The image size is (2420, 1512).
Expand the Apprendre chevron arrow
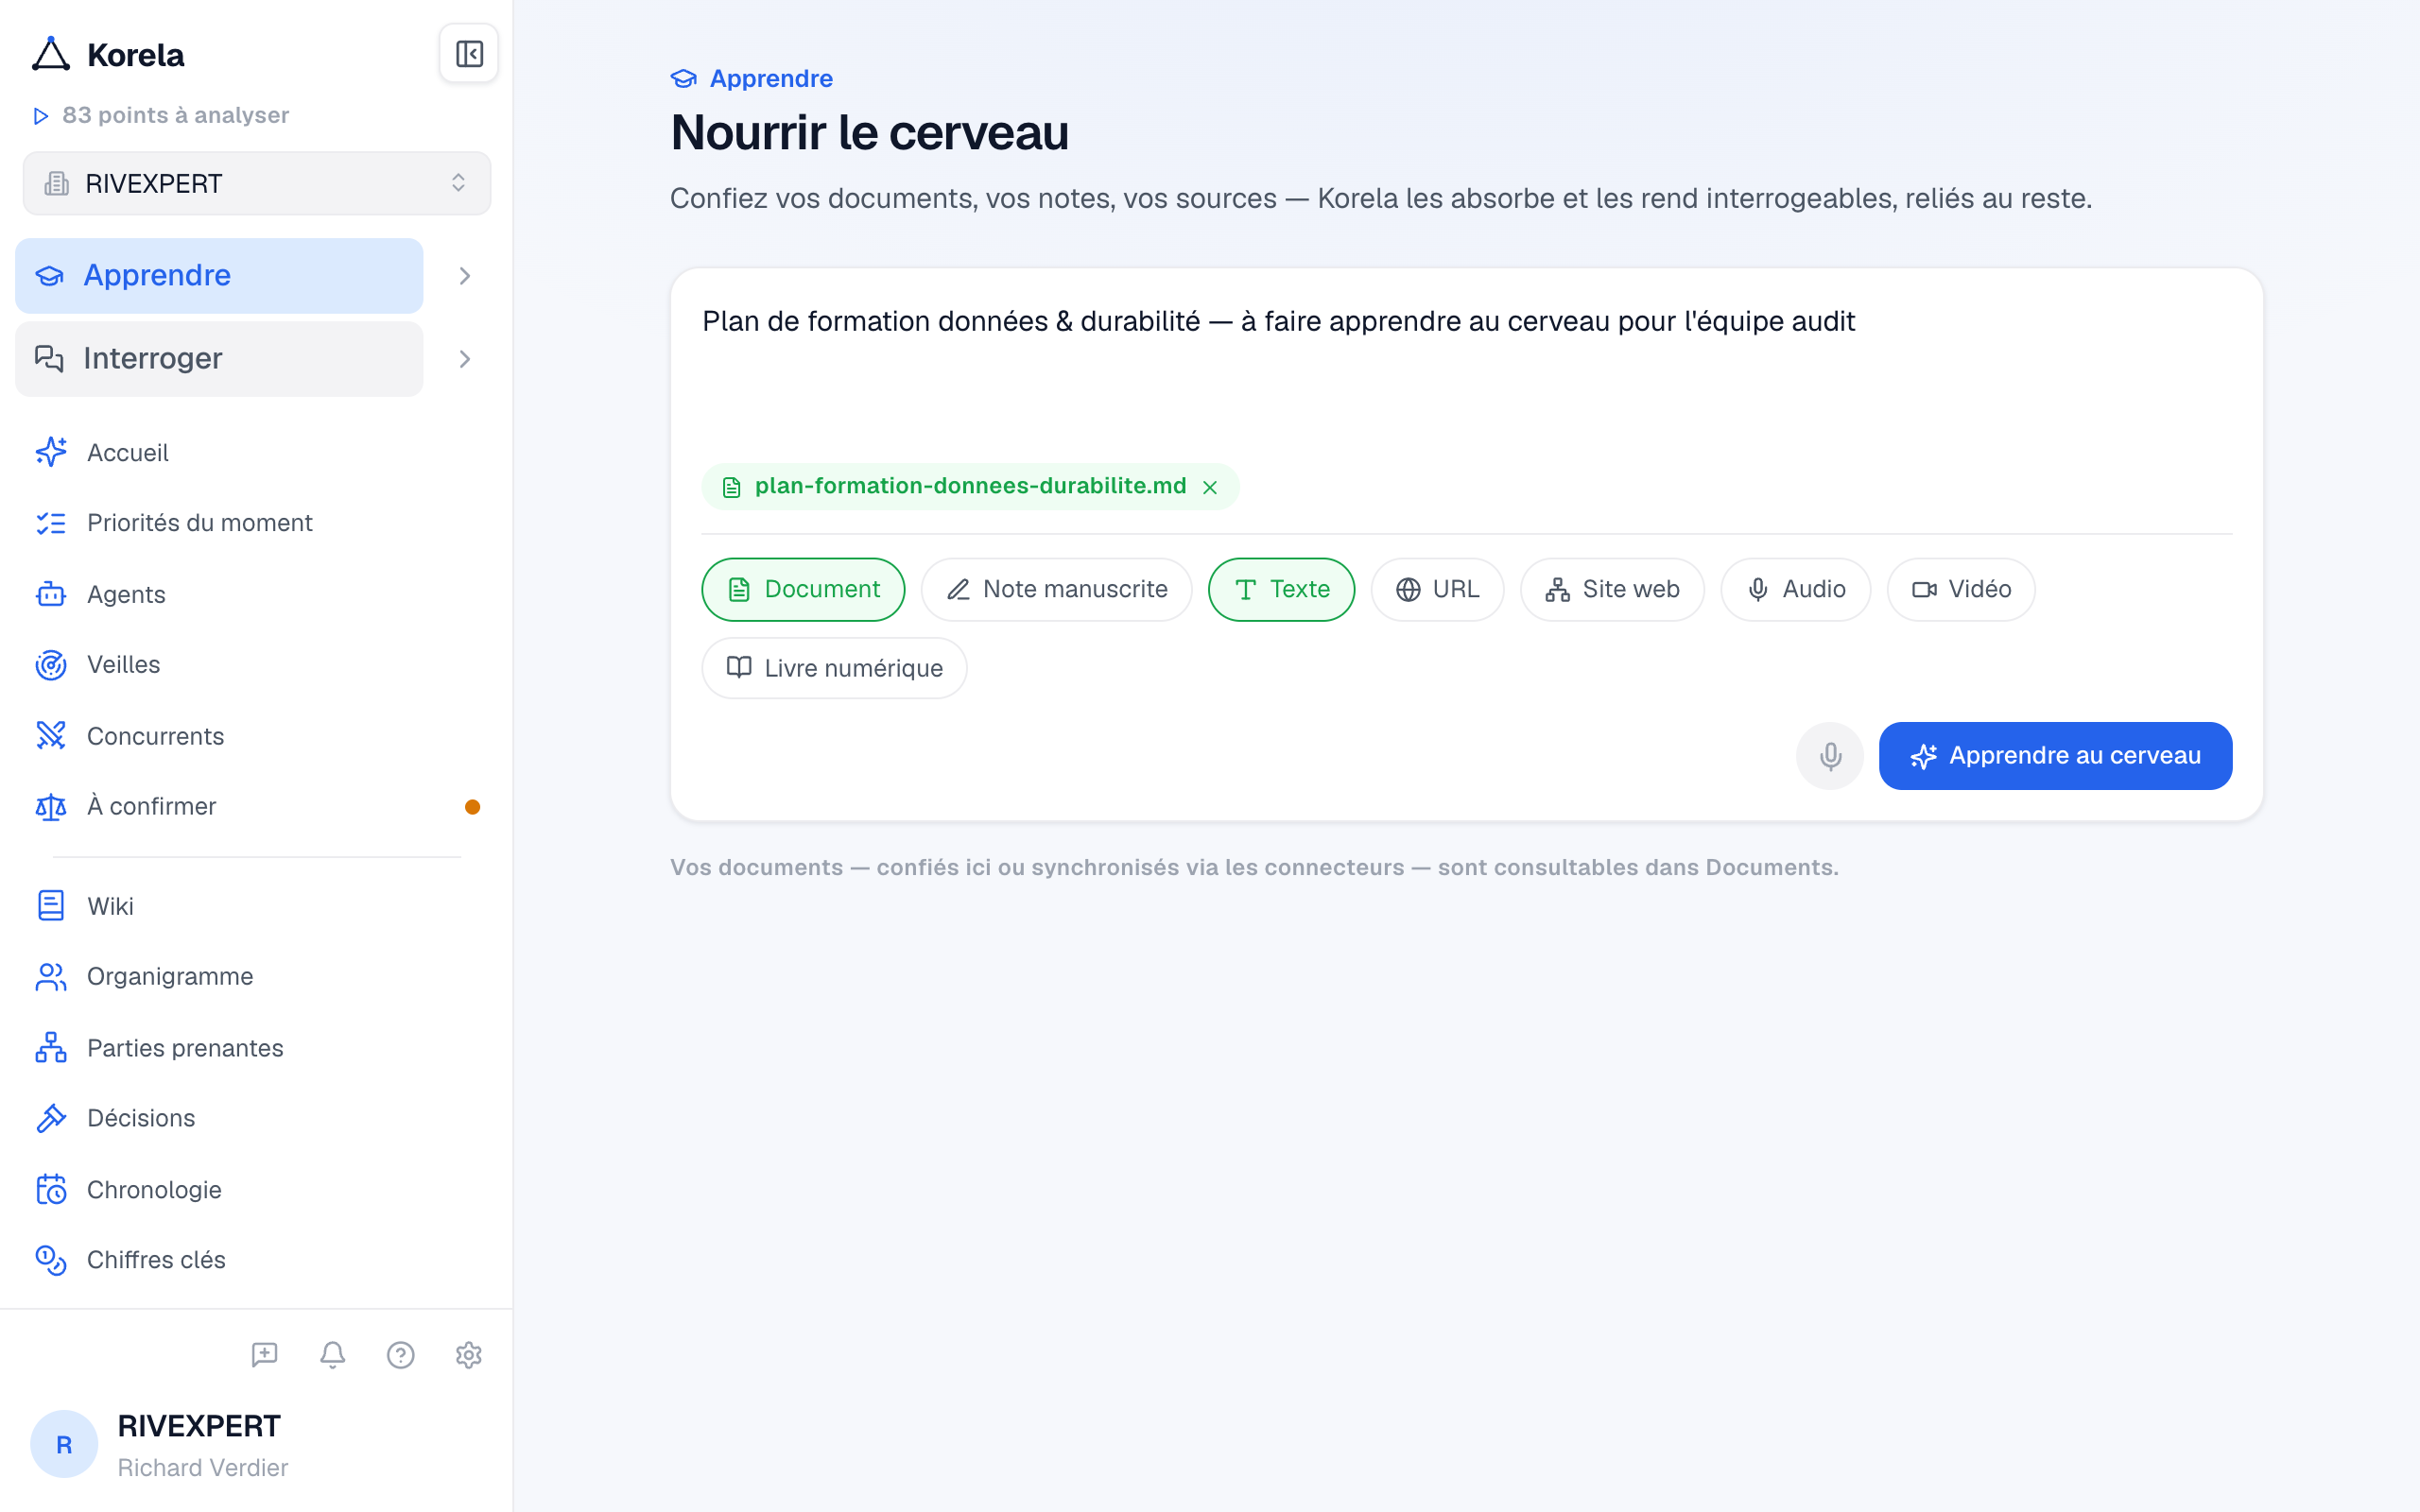(x=465, y=276)
